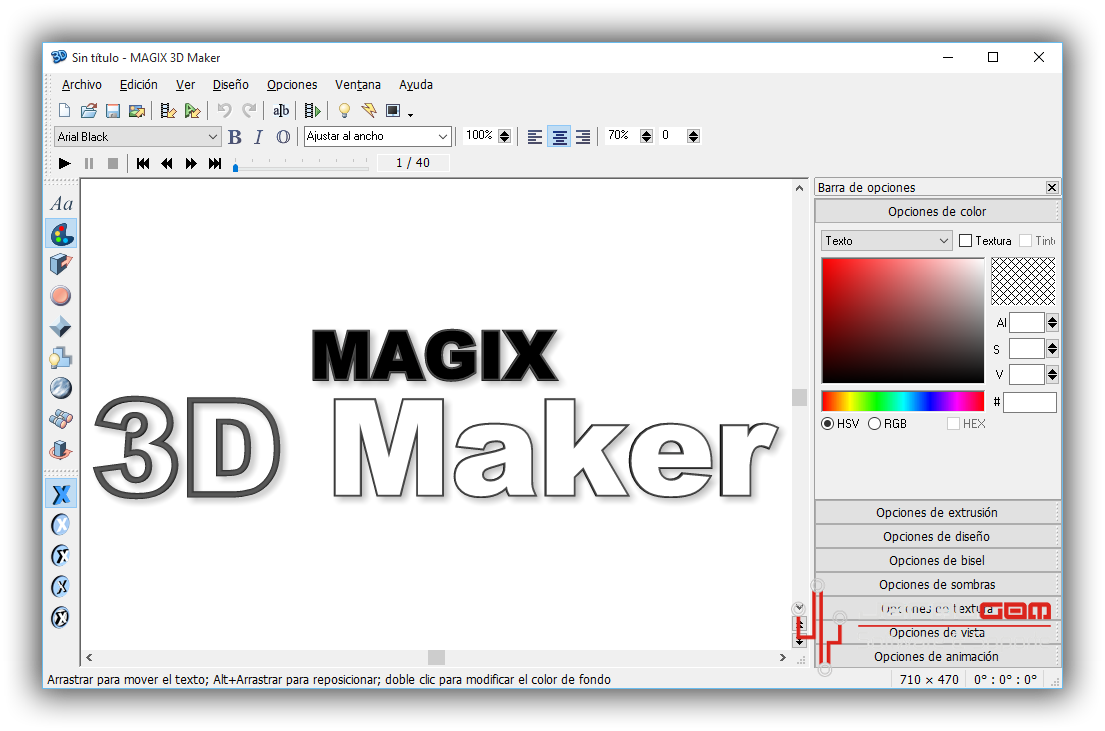The height and width of the screenshot is (731, 1105).
Task: Select the red sphere bevel tool
Action: tap(61, 295)
